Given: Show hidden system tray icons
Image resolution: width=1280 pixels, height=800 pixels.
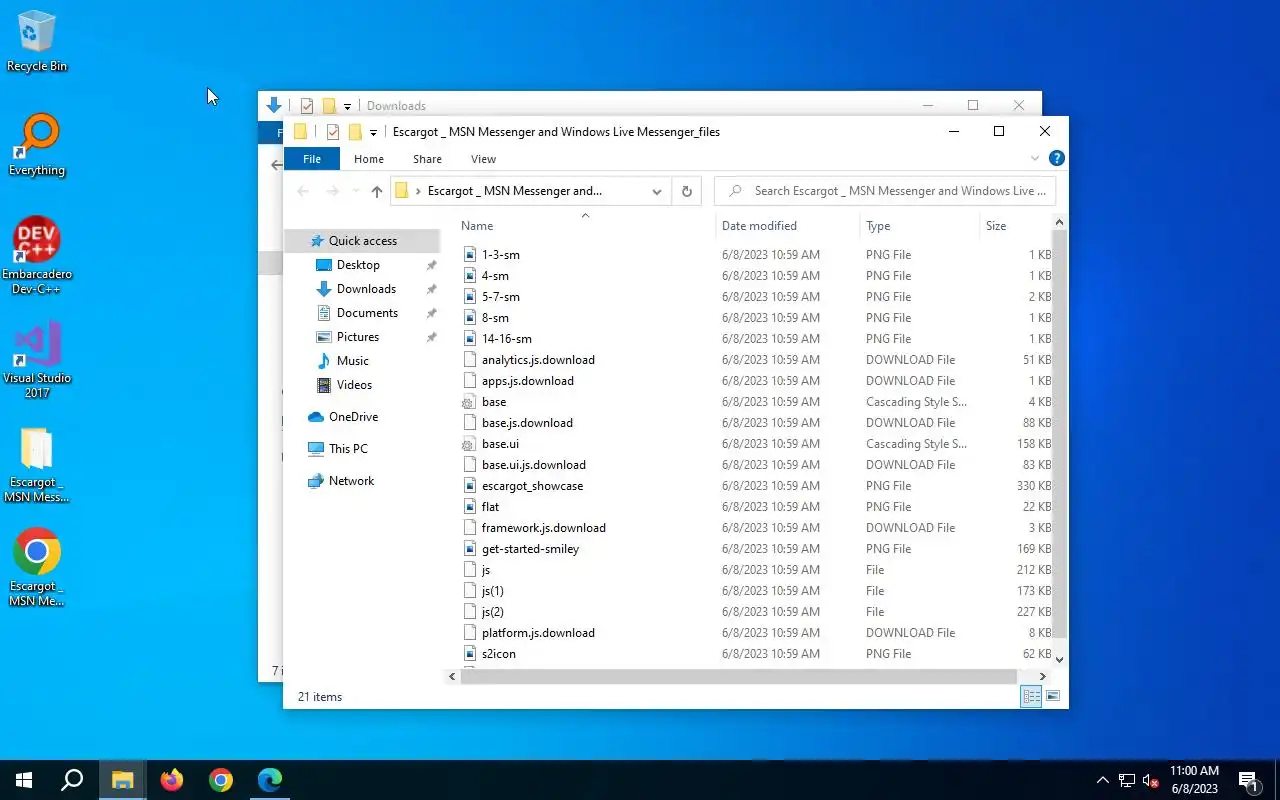Looking at the screenshot, I should pos(1103,780).
